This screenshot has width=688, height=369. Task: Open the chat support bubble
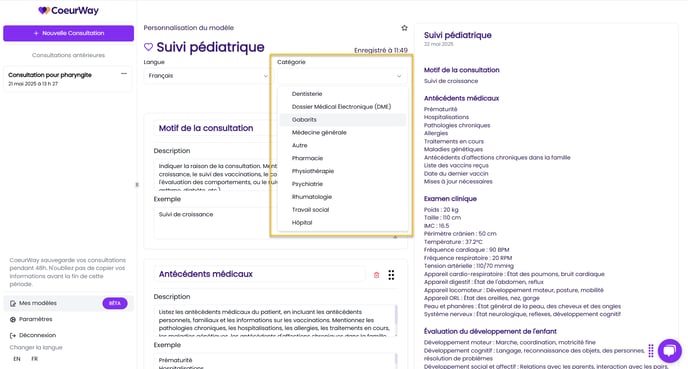(669, 351)
